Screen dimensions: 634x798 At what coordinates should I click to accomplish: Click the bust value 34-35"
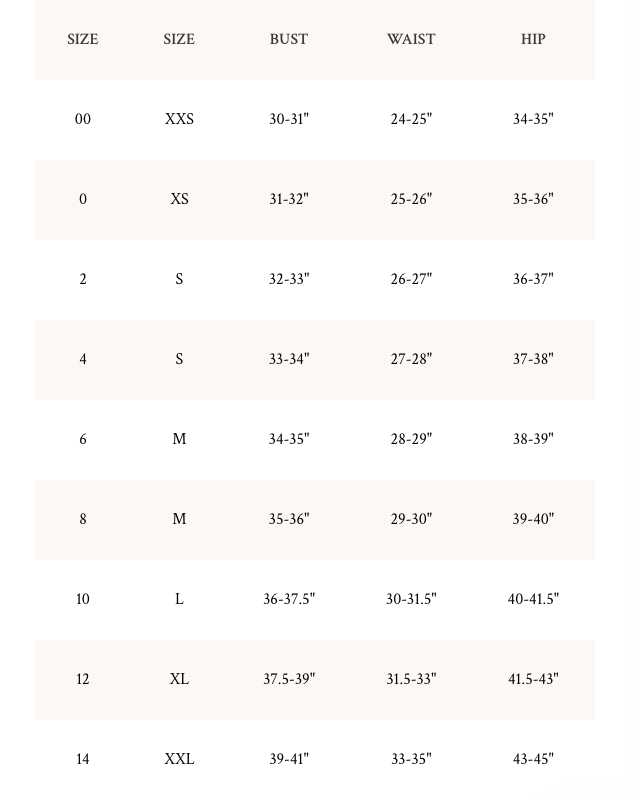(289, 439)
